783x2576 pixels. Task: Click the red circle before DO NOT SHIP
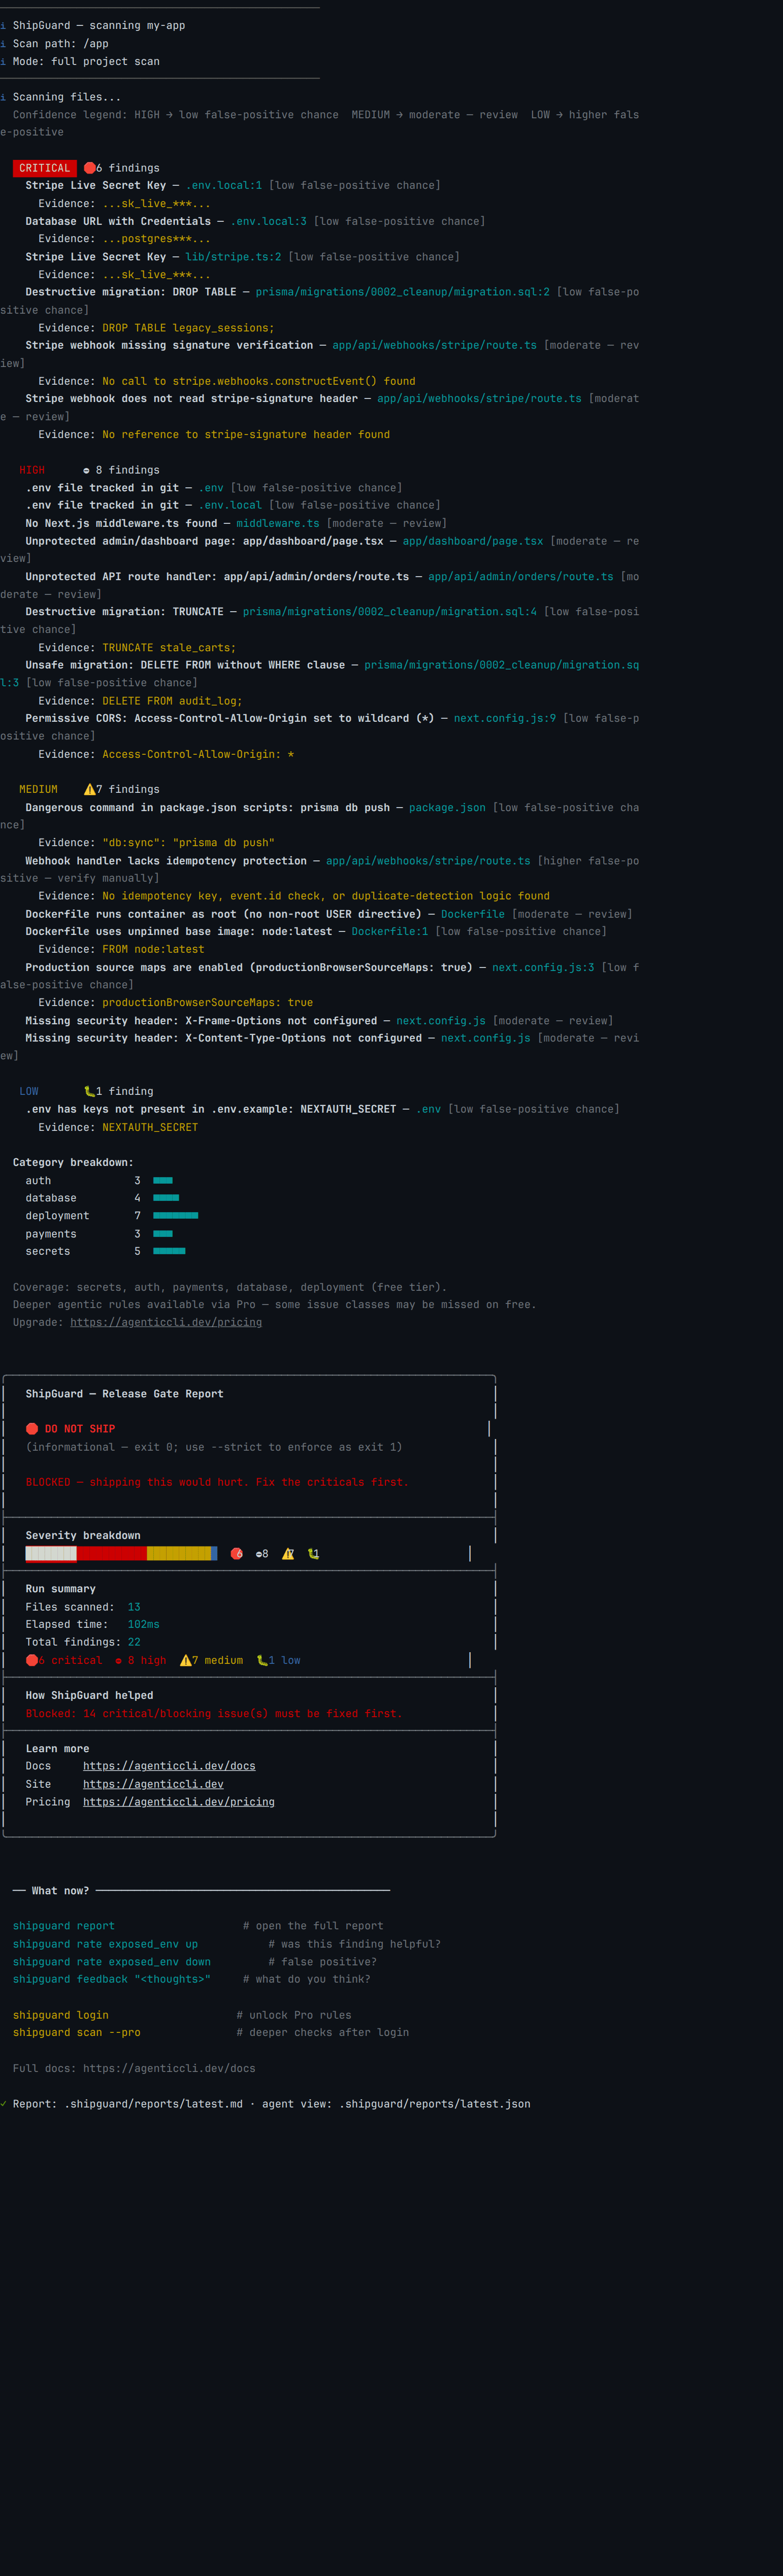tap(32, 1429)
